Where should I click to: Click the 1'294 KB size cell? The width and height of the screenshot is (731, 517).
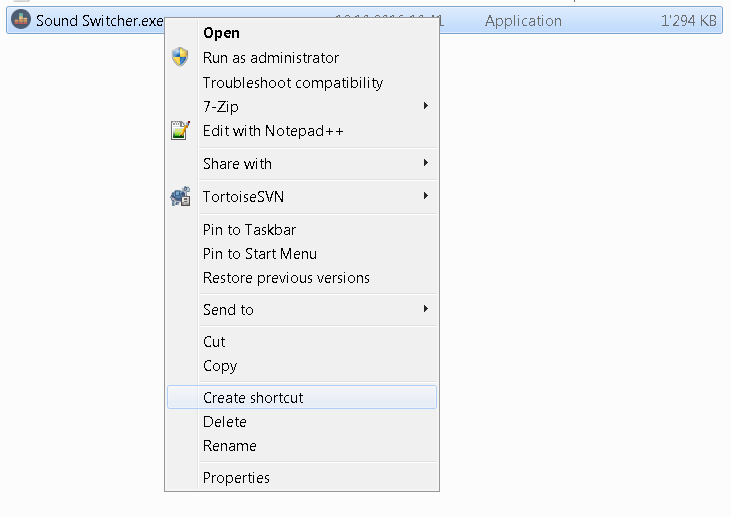(x=689, y=21)
